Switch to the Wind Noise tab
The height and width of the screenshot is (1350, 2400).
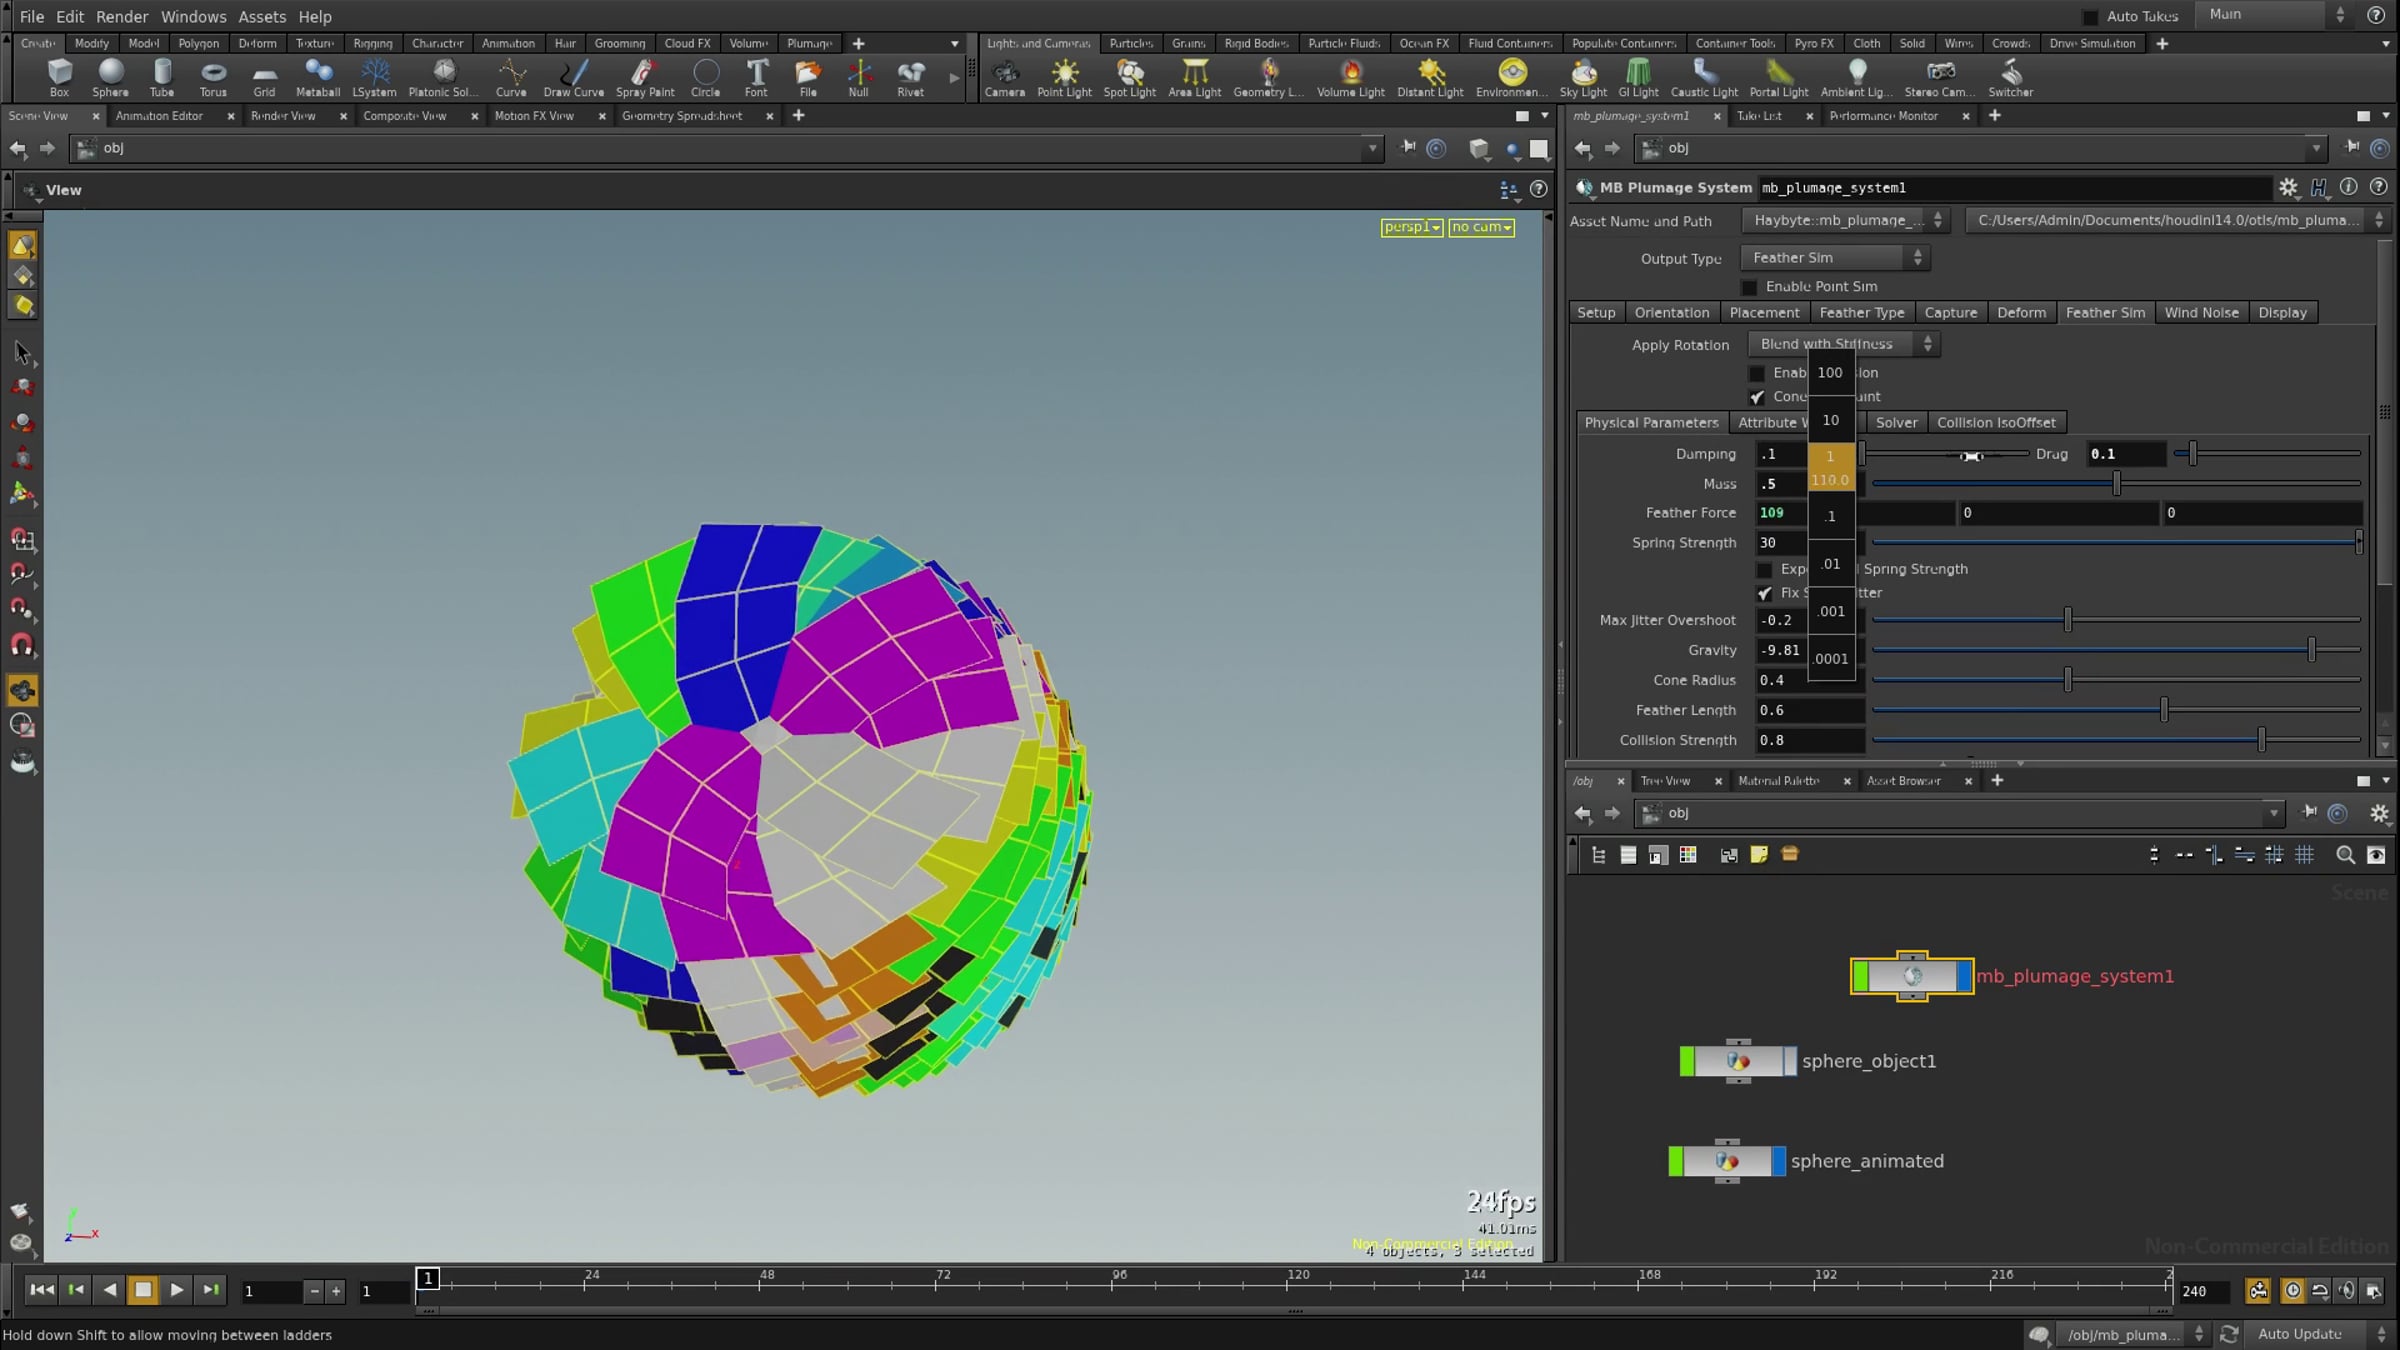(2201, 313)
